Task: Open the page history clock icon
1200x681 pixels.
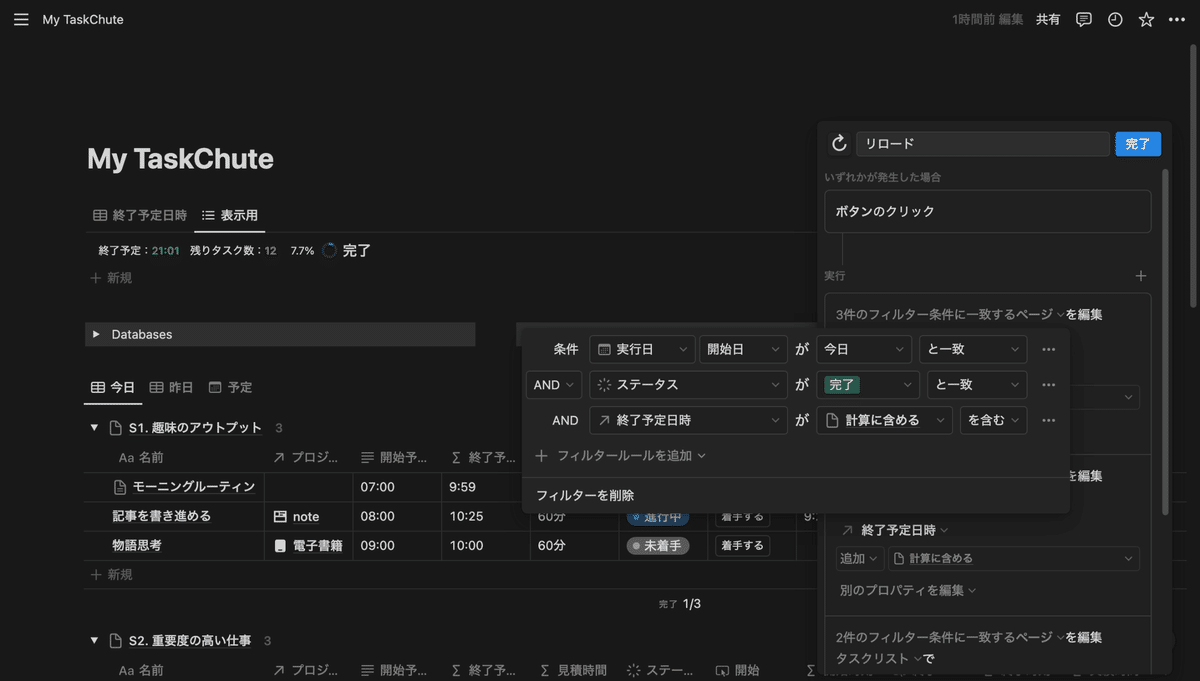Action: [x=1115, y=19]
